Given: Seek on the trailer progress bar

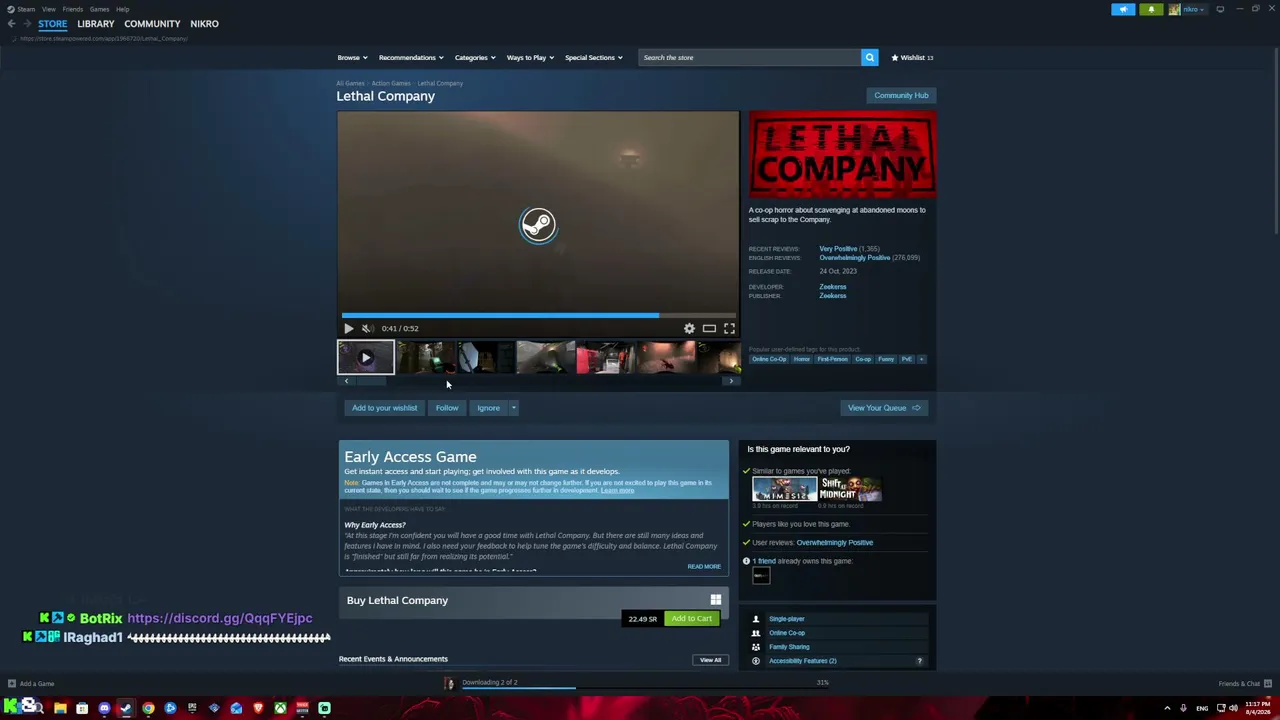Looking at the screenshot, I should point(538,315).
